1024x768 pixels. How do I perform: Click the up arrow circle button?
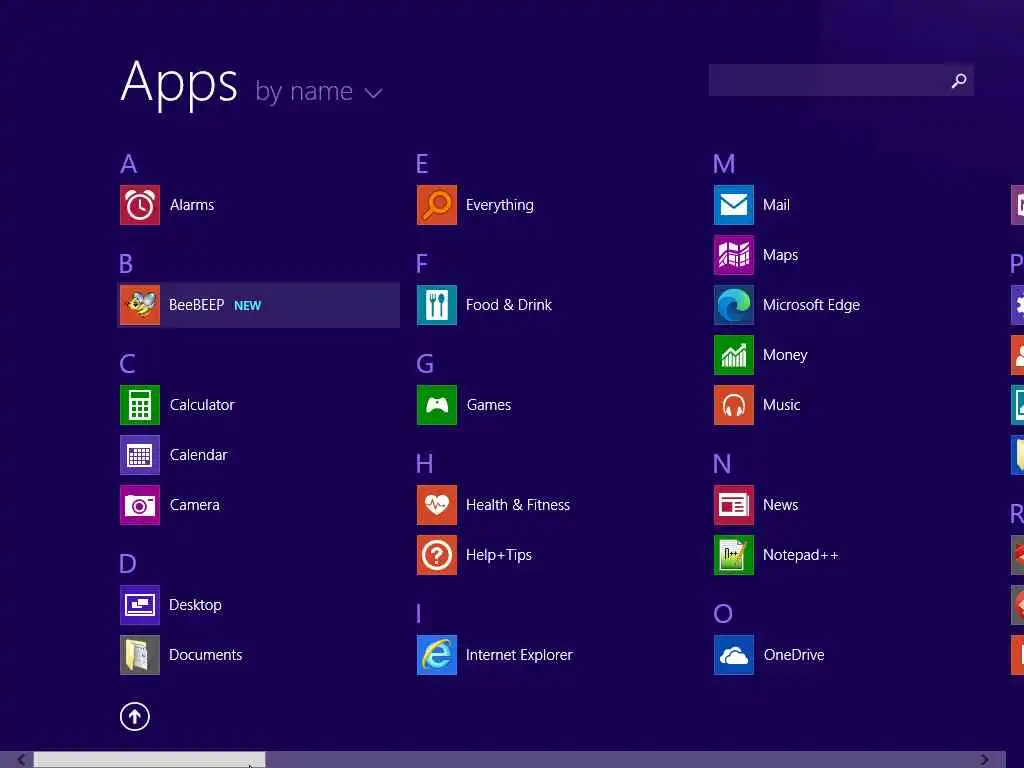click(135, 716)
